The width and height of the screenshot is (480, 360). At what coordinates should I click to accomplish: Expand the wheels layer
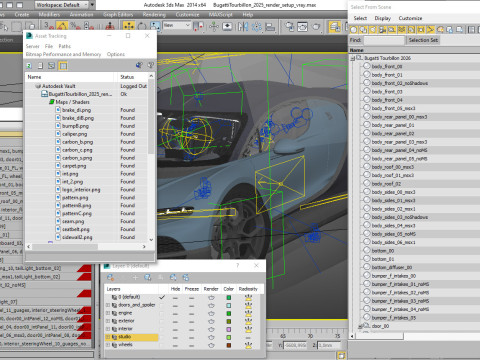tap(108, 345)
